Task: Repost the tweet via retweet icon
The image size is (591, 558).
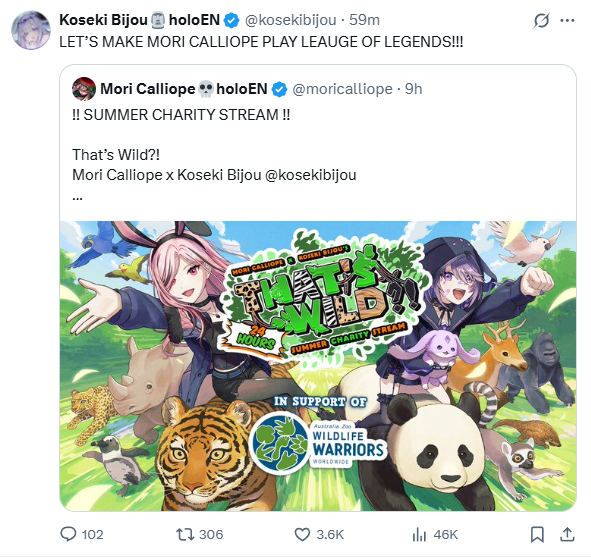Action: pyautogui.click(x=185, y=534)
